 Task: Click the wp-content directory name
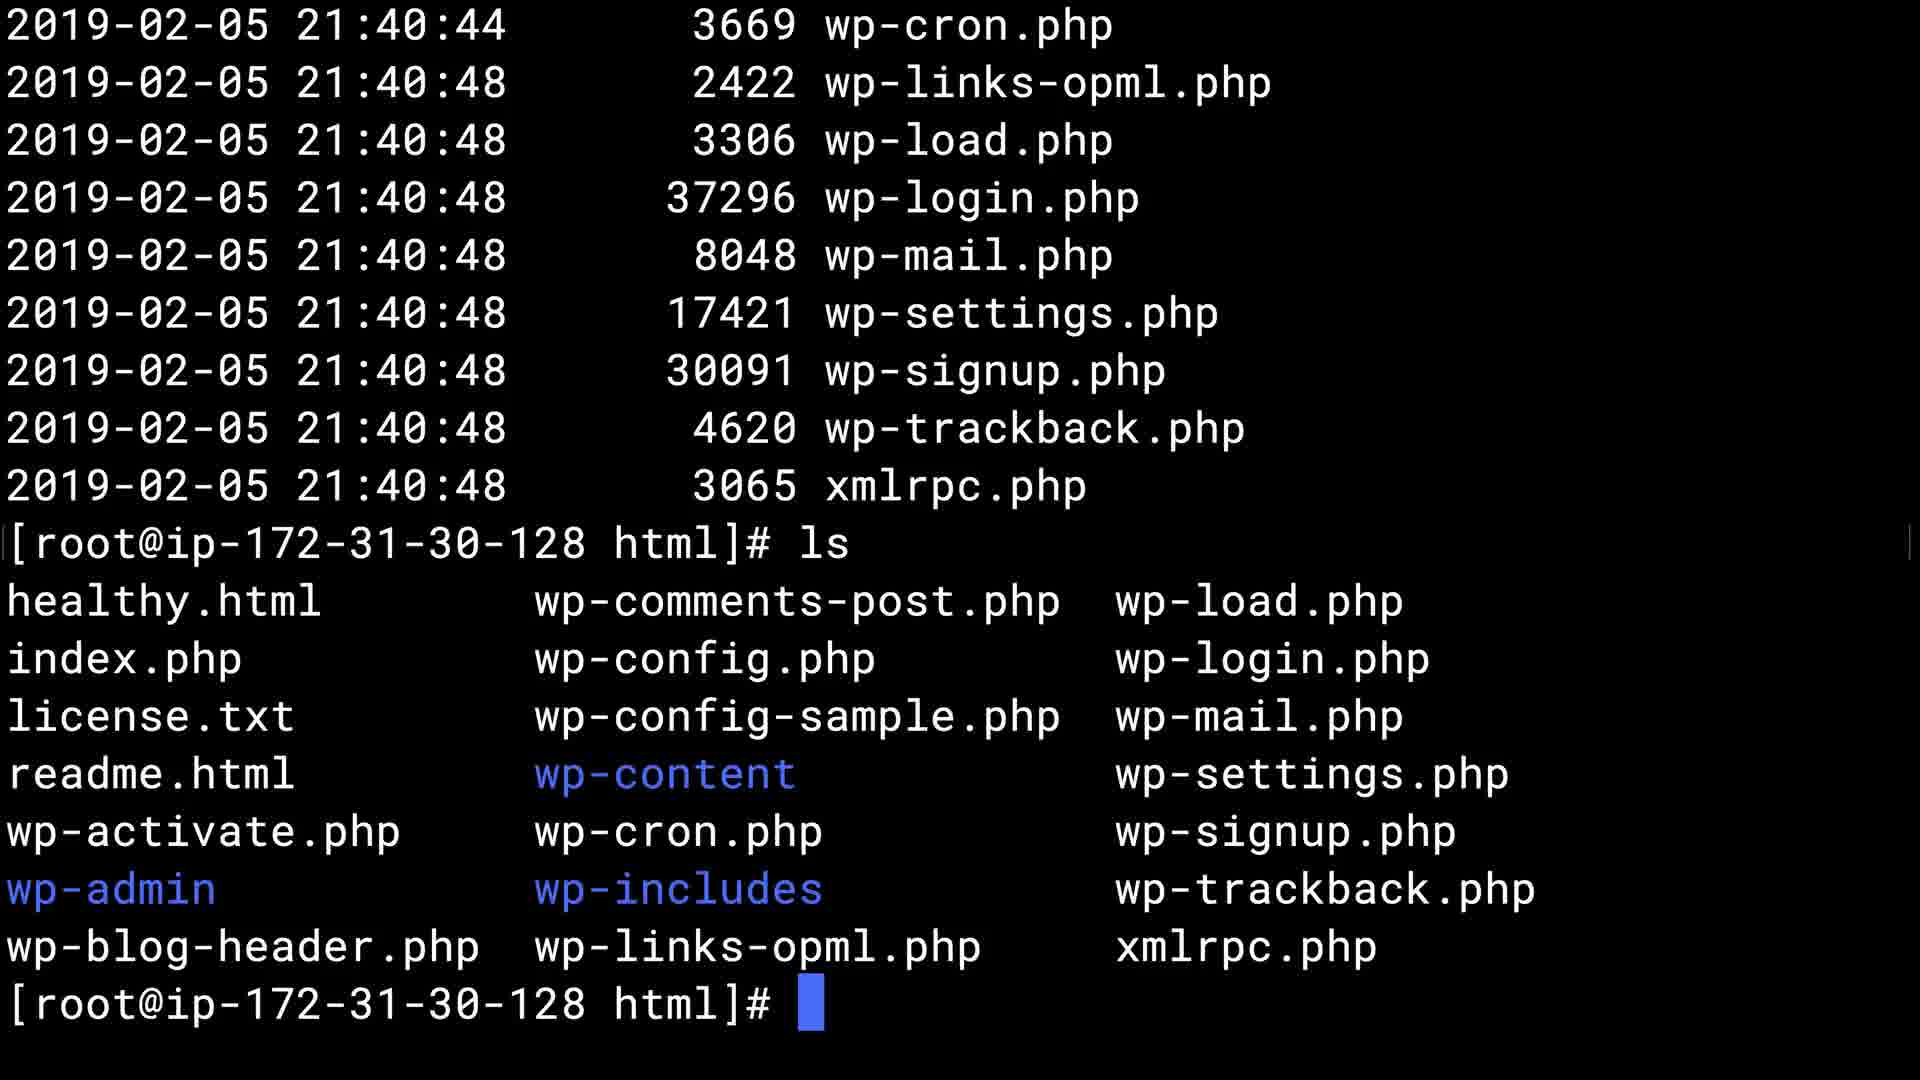click(665, 774)
